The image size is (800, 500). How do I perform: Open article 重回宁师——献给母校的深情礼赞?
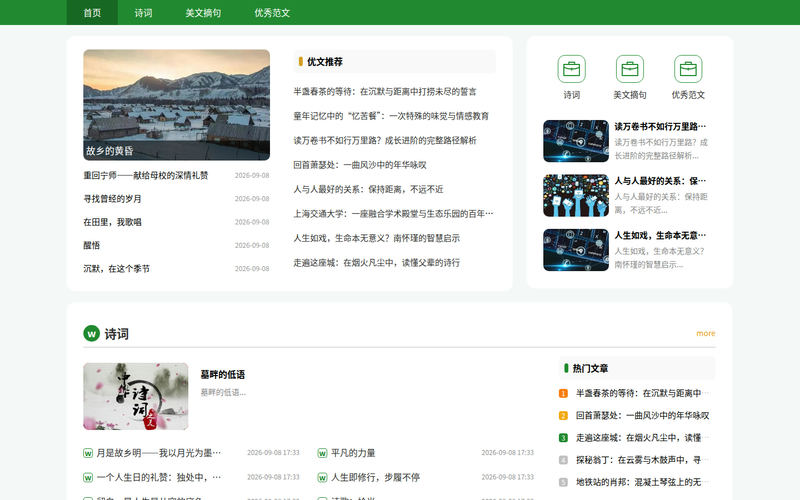point(145,176)
